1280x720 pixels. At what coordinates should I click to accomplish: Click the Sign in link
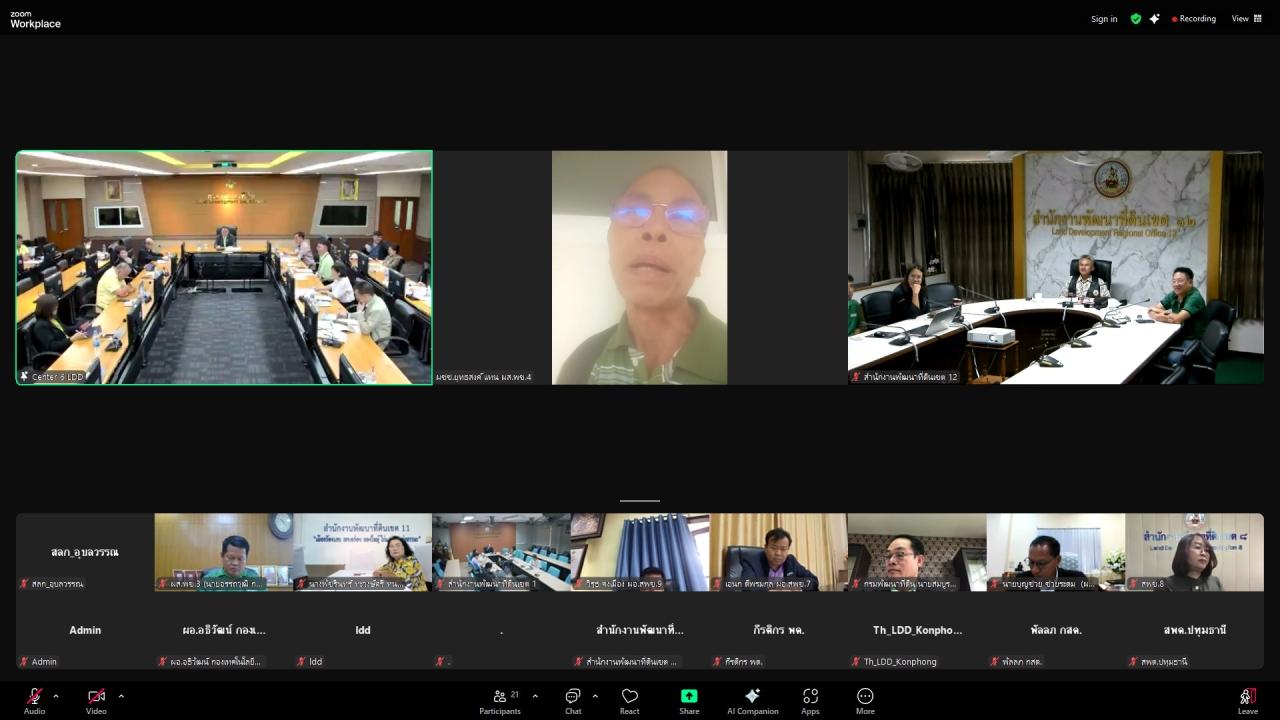tap(1104, 19)
